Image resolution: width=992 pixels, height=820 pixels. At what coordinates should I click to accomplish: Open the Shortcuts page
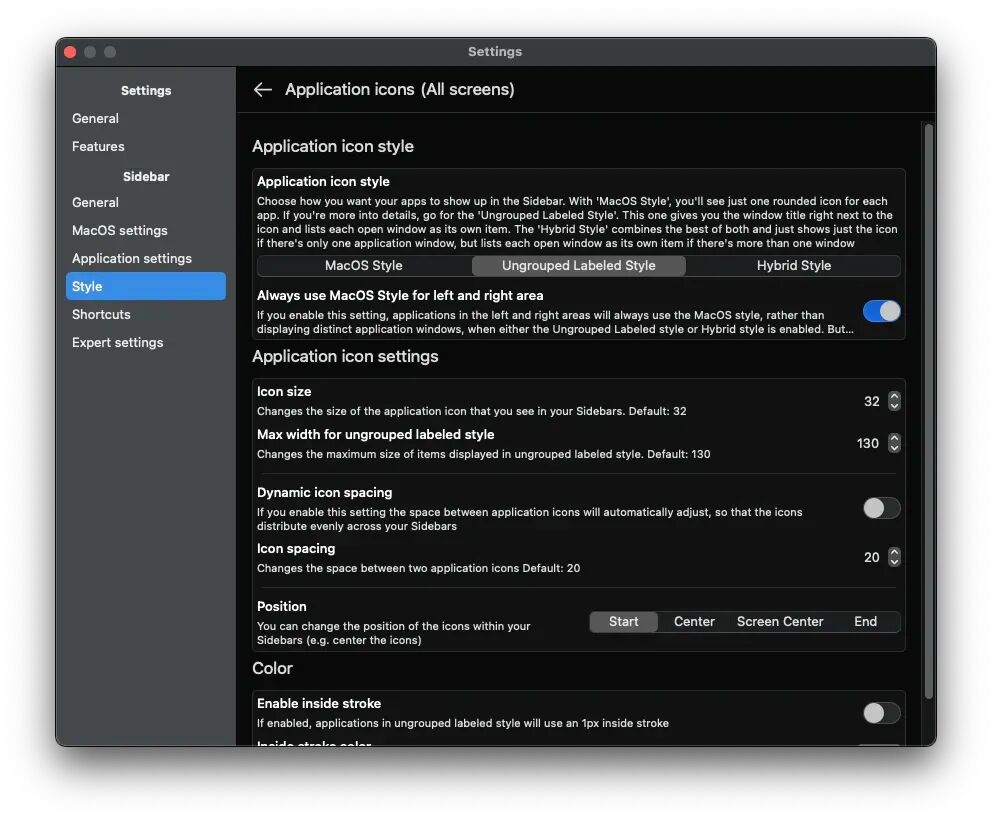[x=146, y=314]
